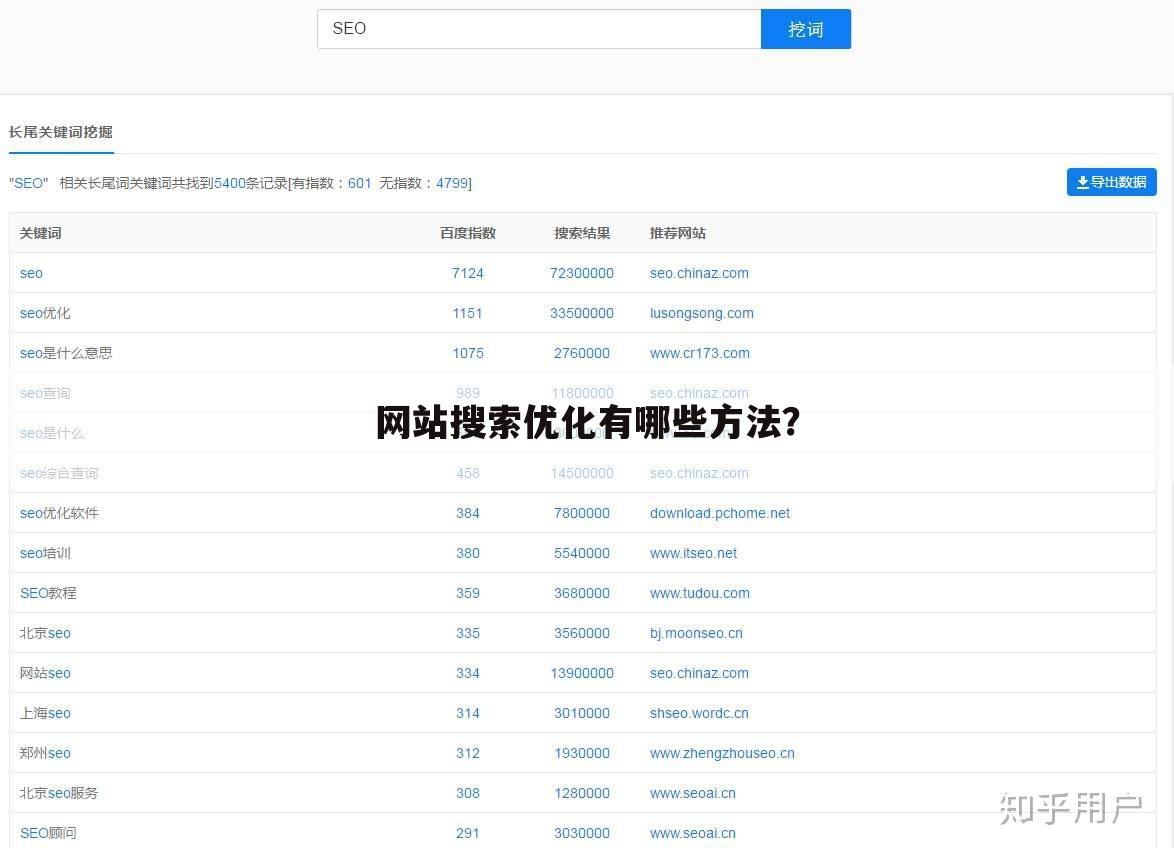Click the SEO search input field
Image resolution: width=1174 pixels, height=848 pixels.
(539, 29)
